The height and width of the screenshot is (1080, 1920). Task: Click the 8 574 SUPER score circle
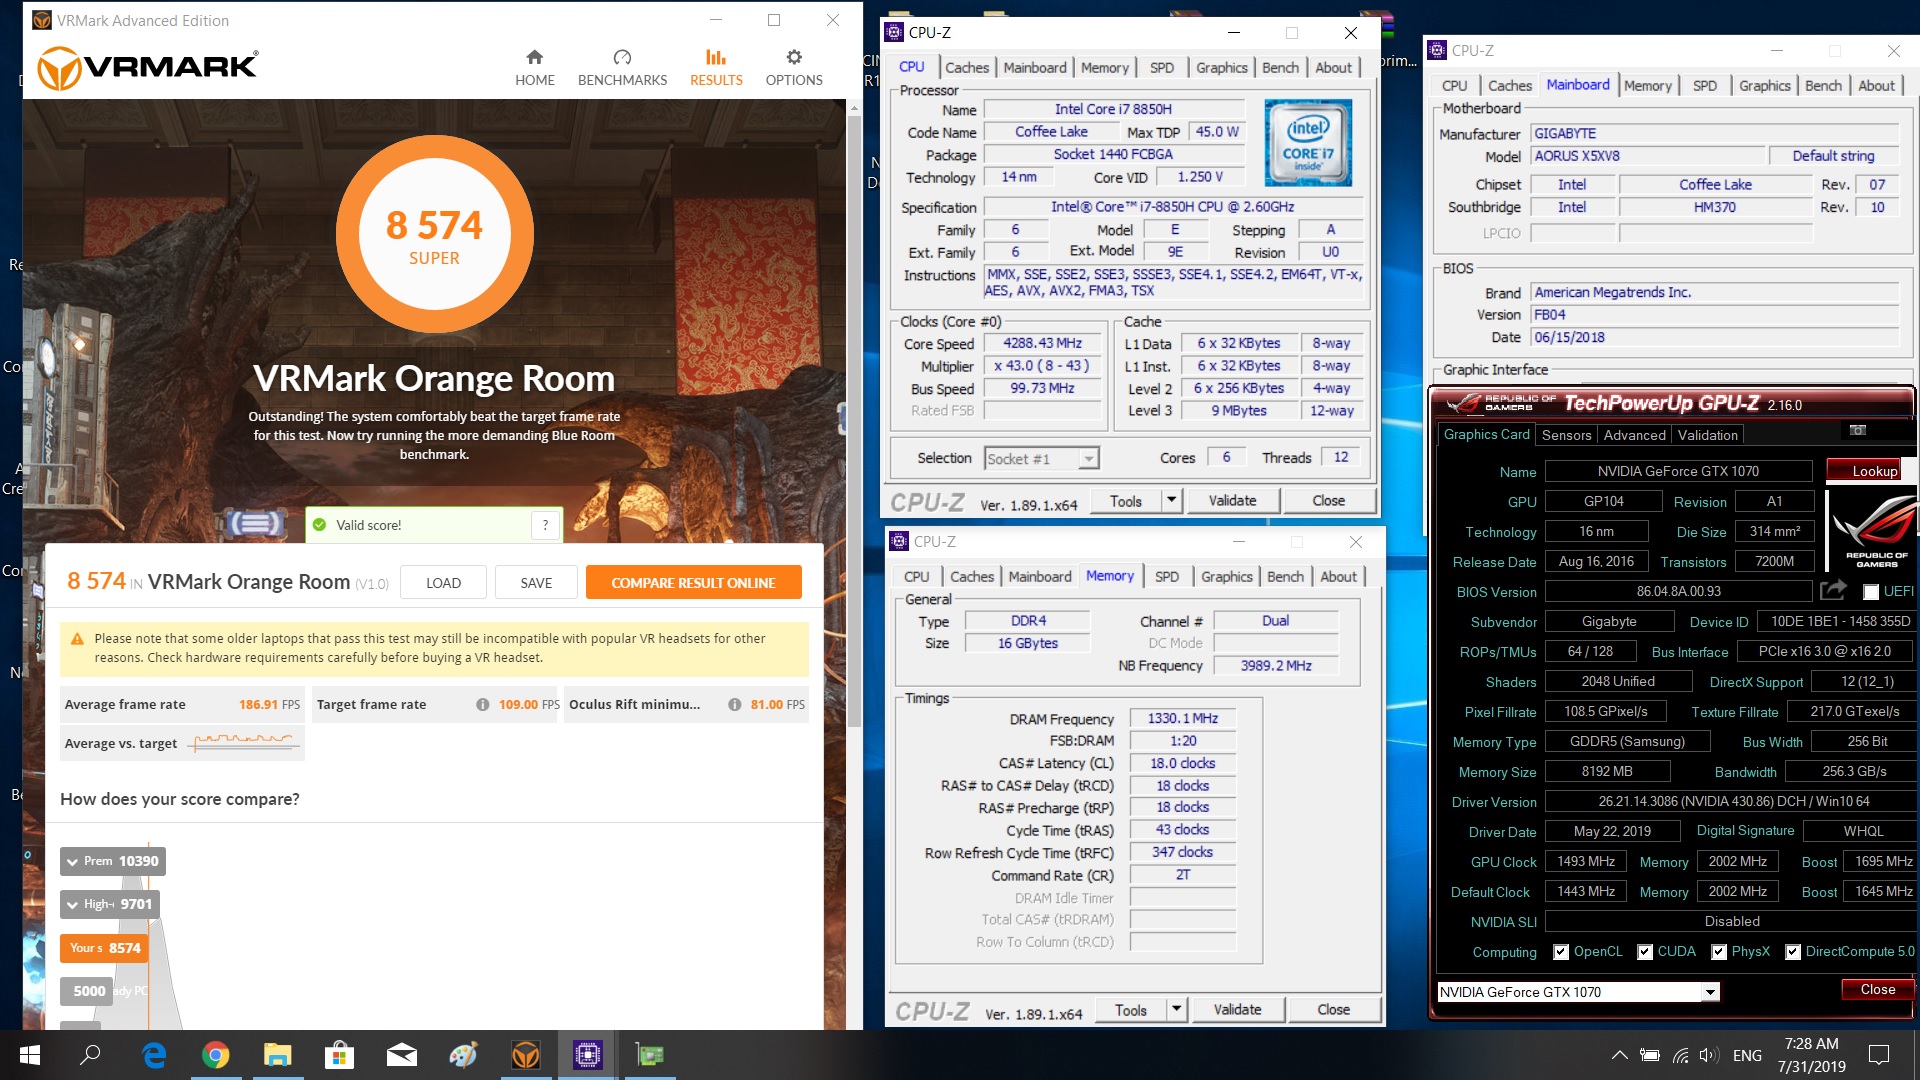click(434, 234)
